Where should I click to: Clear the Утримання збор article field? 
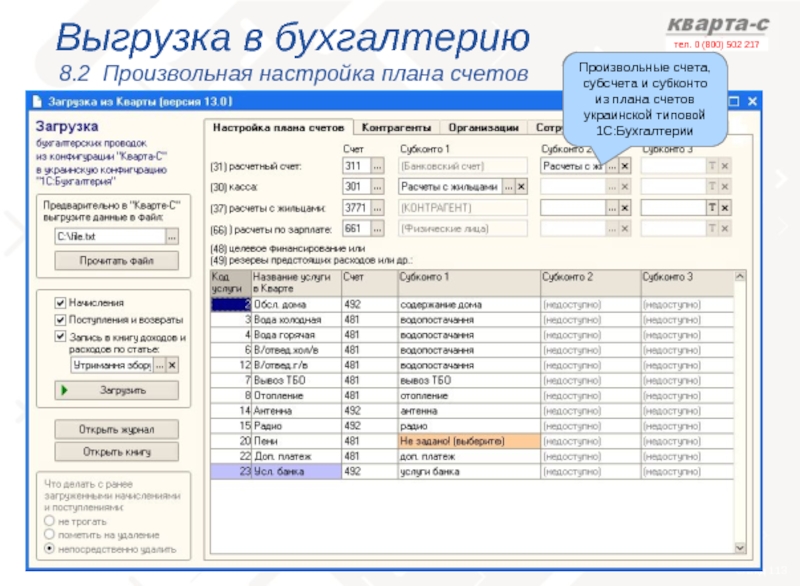(172, 365)
